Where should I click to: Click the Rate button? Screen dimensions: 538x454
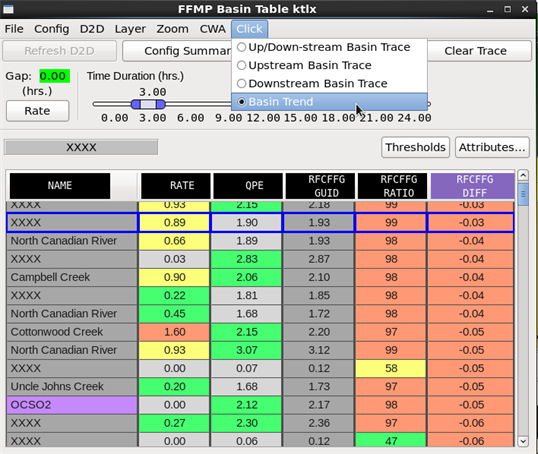pyautogui.click(x=37, y=111)
